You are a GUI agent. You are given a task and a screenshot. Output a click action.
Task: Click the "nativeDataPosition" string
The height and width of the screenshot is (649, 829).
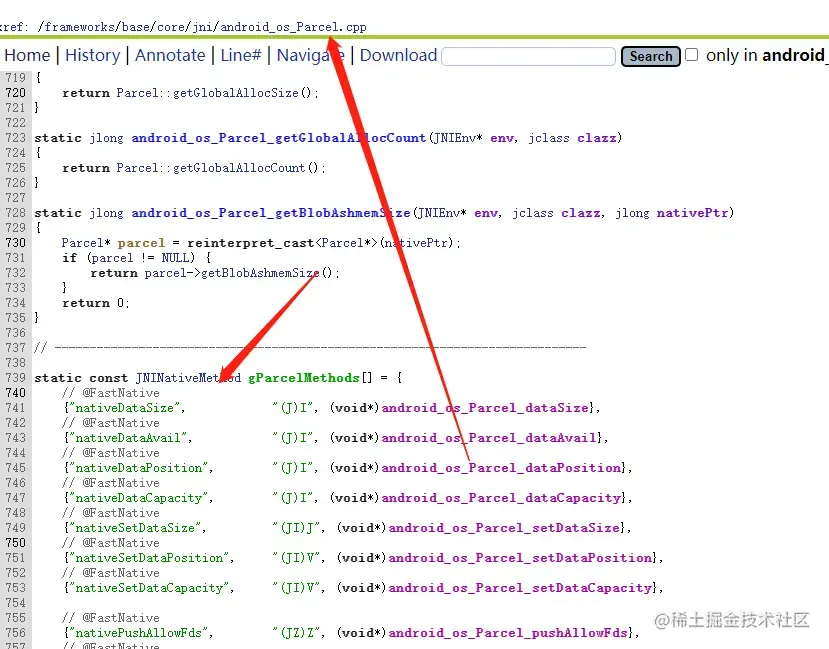(139, 468)
